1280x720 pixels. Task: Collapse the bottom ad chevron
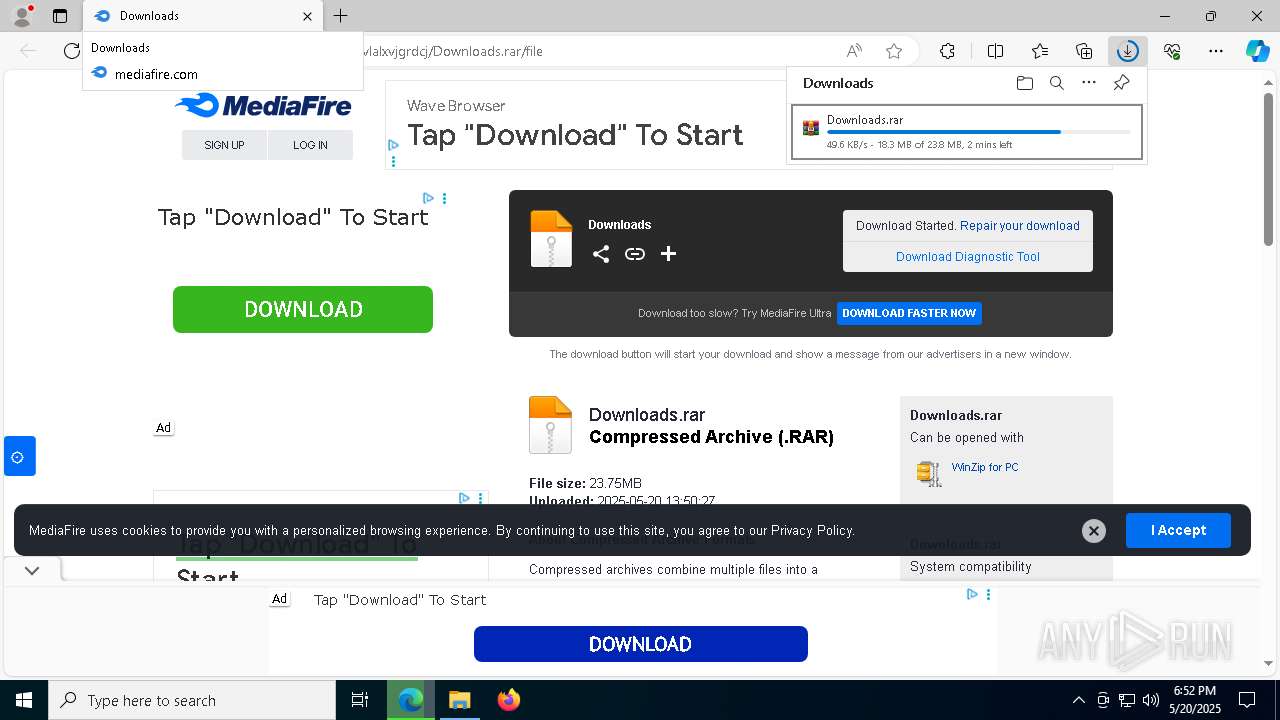32,571
